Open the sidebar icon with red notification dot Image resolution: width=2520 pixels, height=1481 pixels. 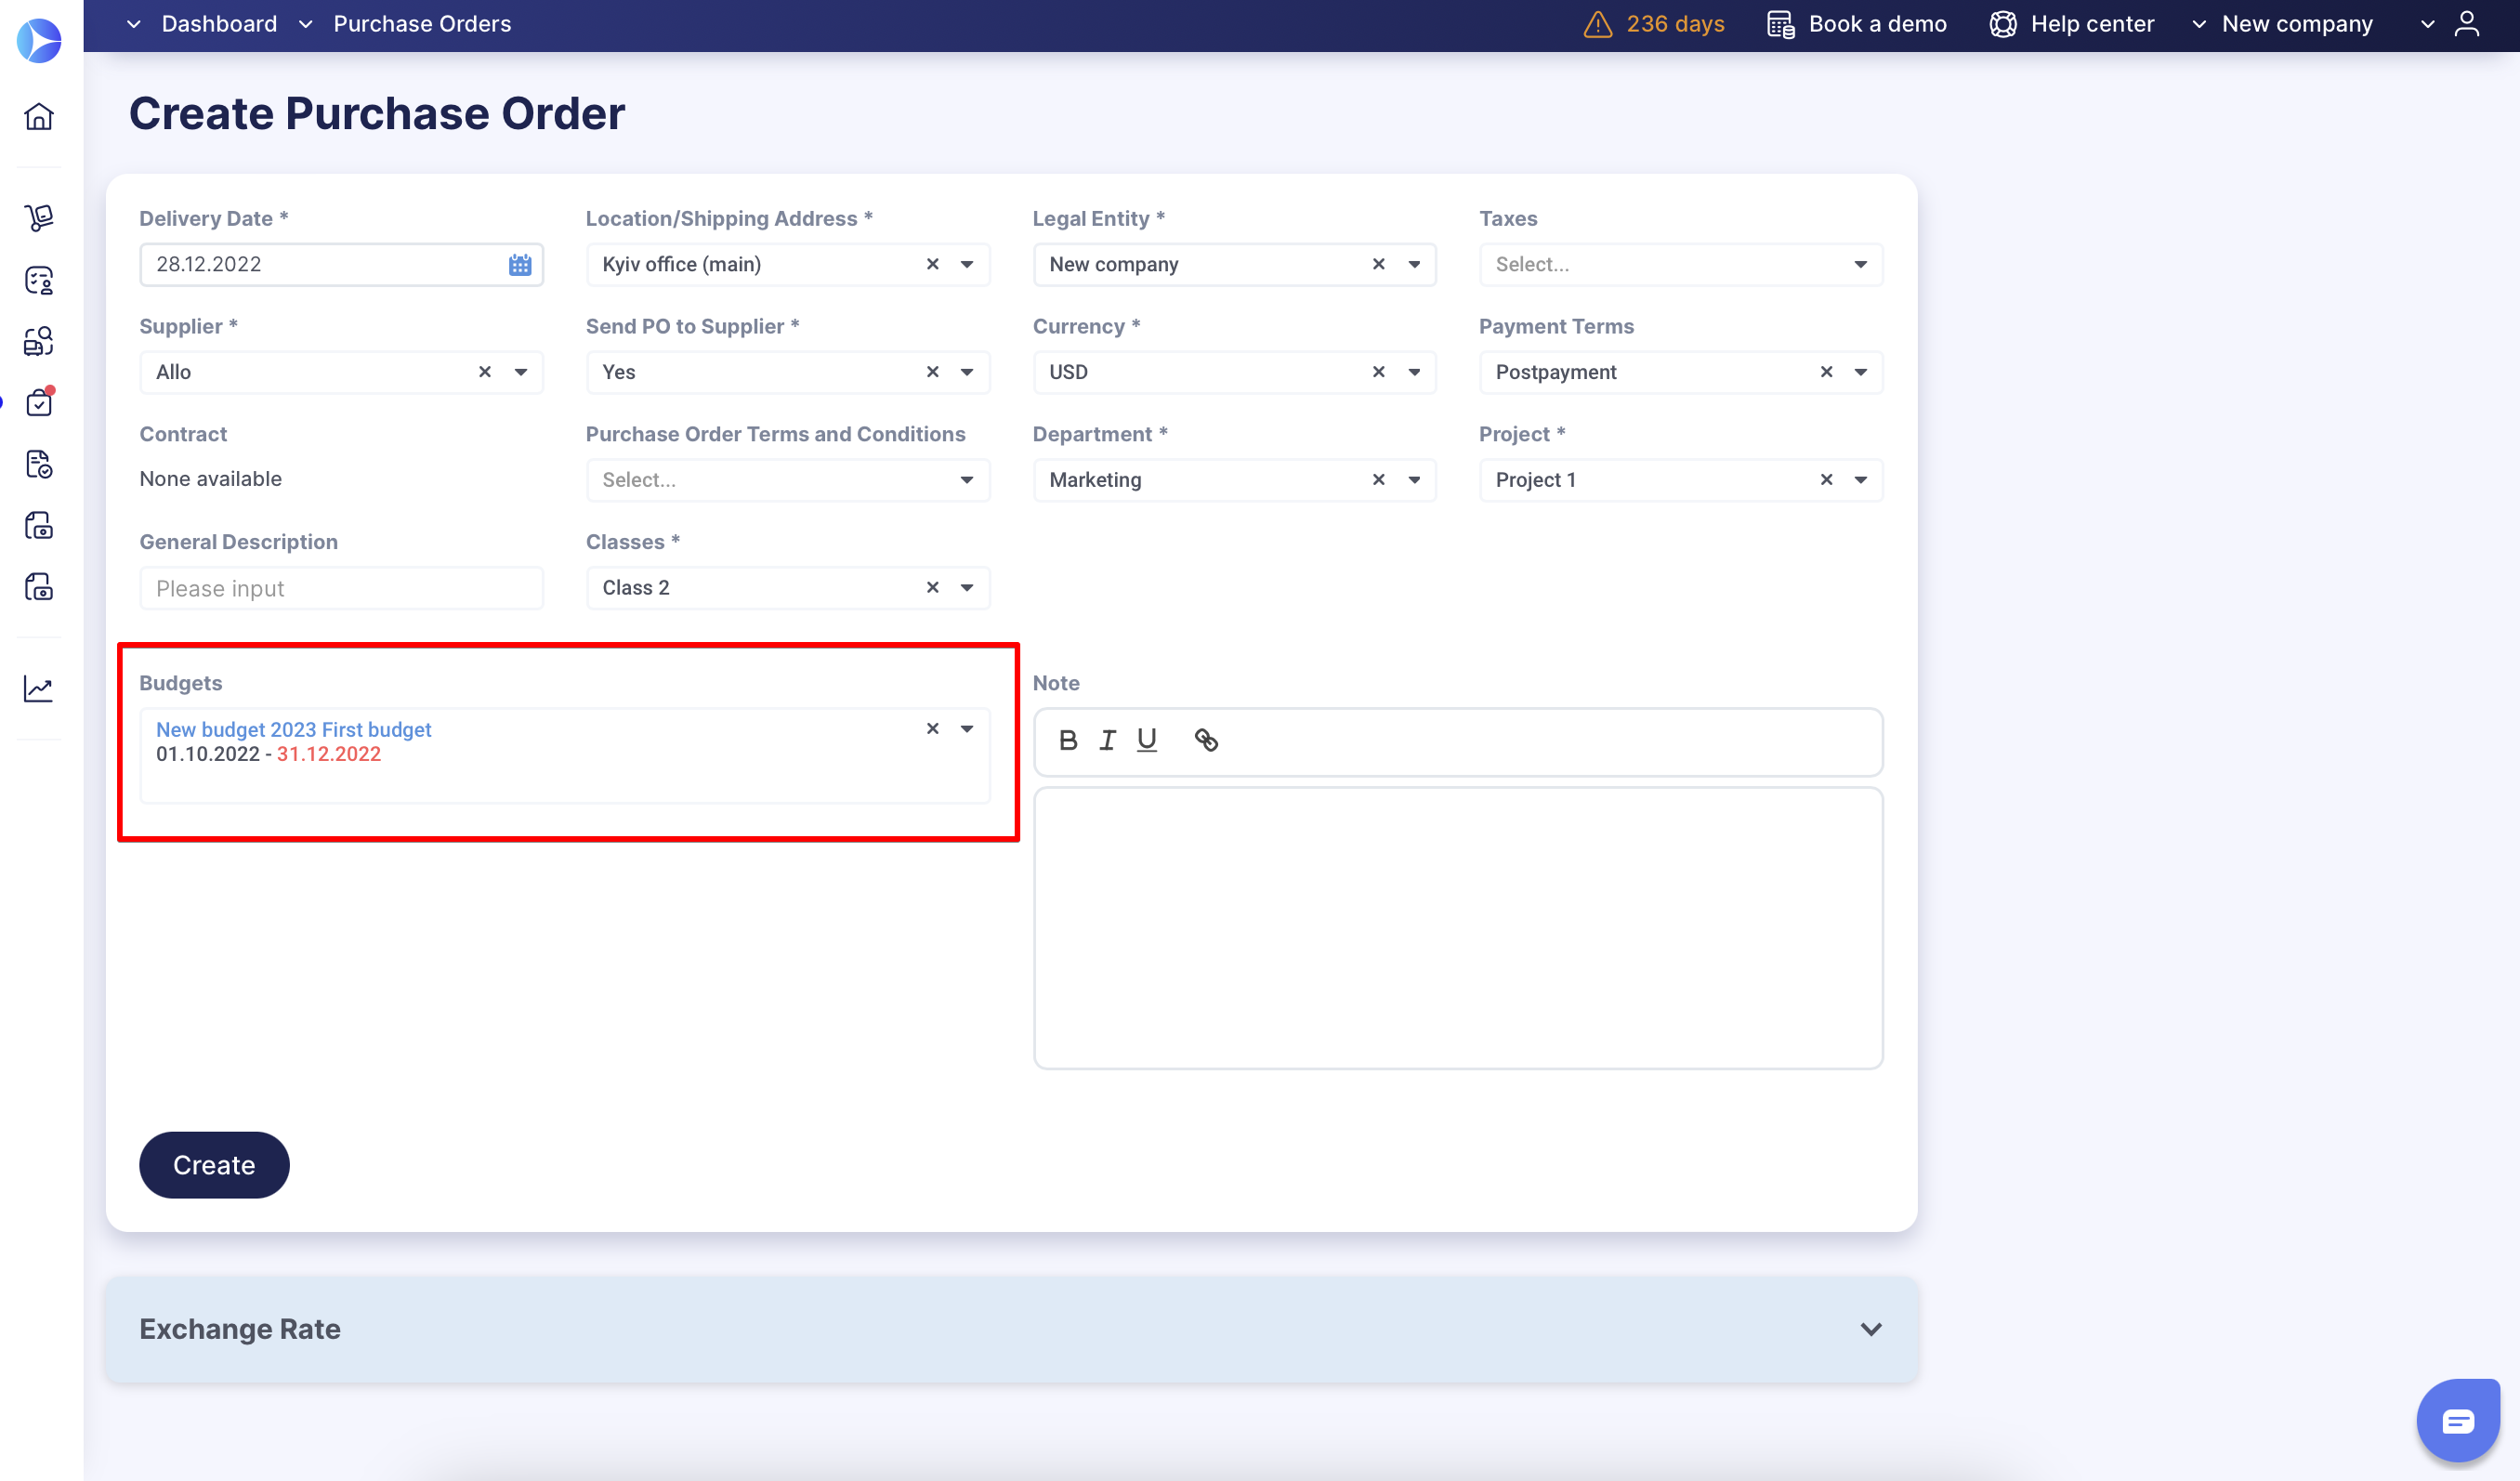click(x=39, y=402)
